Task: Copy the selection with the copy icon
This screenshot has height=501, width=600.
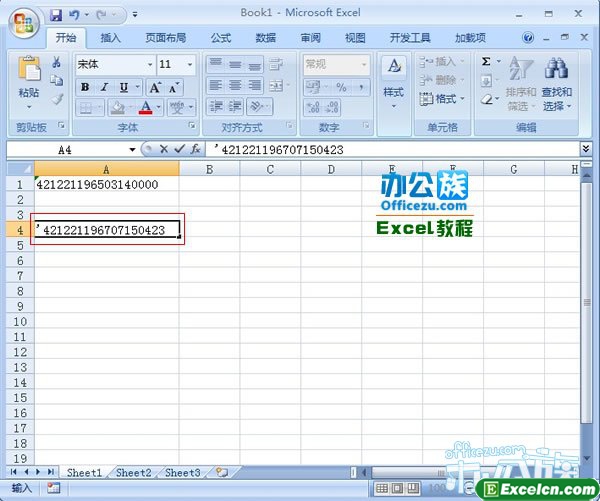Action: point(57,80)
